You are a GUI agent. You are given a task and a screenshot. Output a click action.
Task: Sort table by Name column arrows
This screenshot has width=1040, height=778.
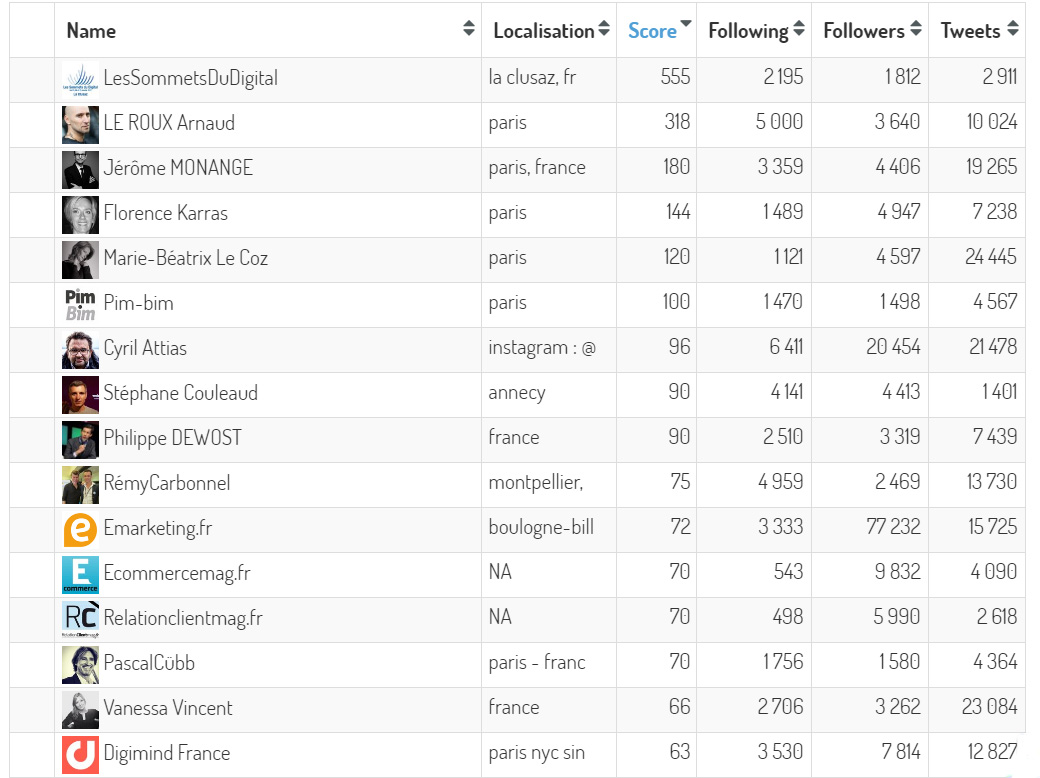click(469, 29)
